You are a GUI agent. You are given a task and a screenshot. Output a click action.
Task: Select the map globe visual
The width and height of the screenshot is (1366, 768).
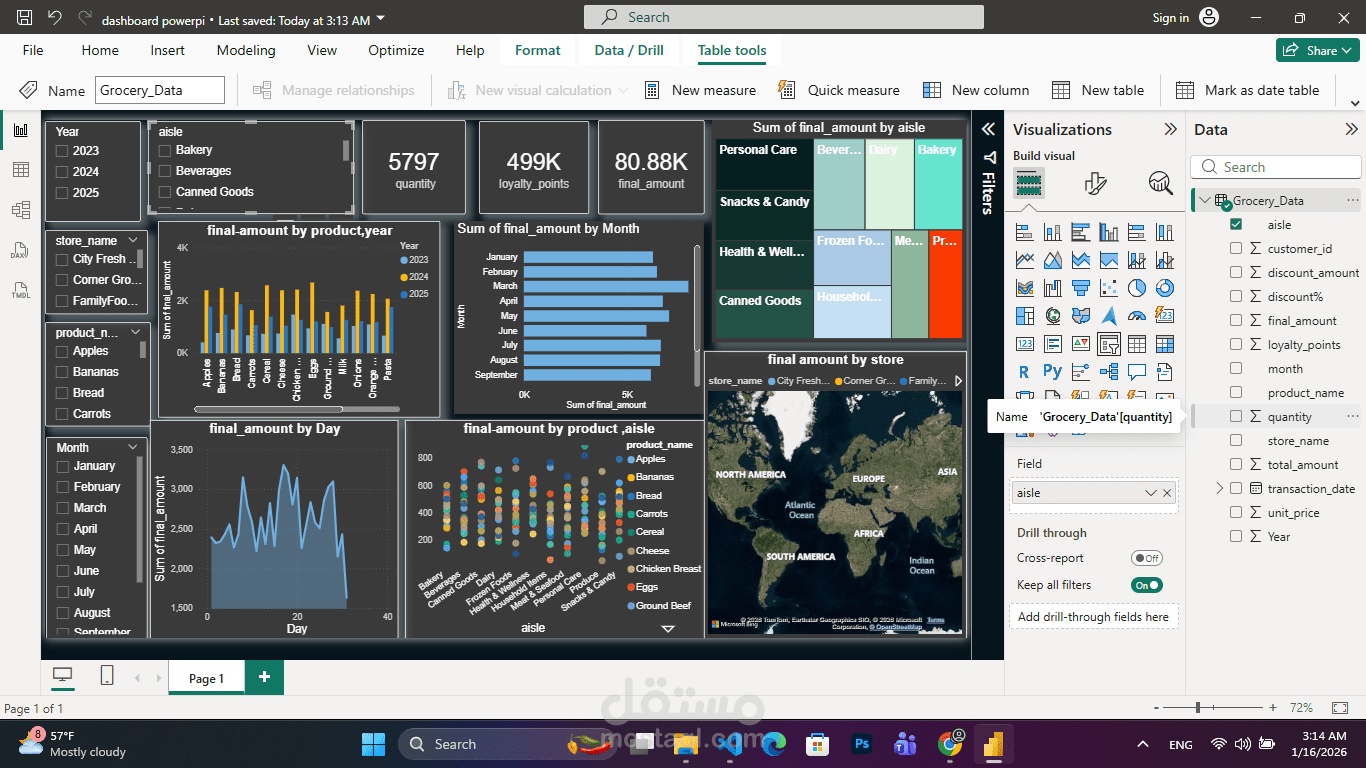click(1052, 315)
